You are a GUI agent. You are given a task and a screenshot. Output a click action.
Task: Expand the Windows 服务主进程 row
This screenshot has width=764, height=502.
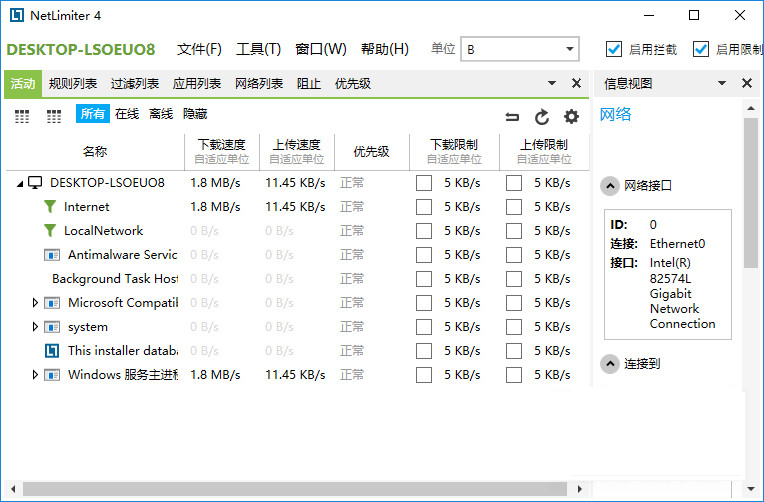[35, 375]
